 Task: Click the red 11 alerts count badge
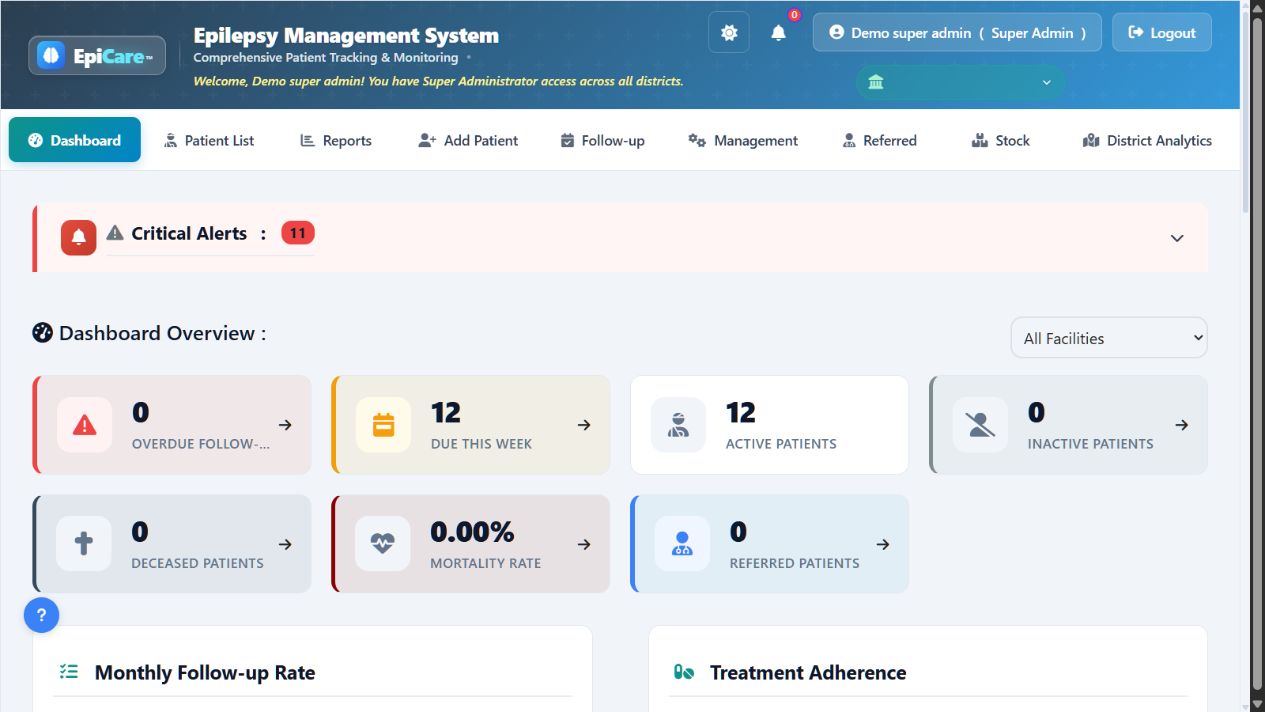297,233
